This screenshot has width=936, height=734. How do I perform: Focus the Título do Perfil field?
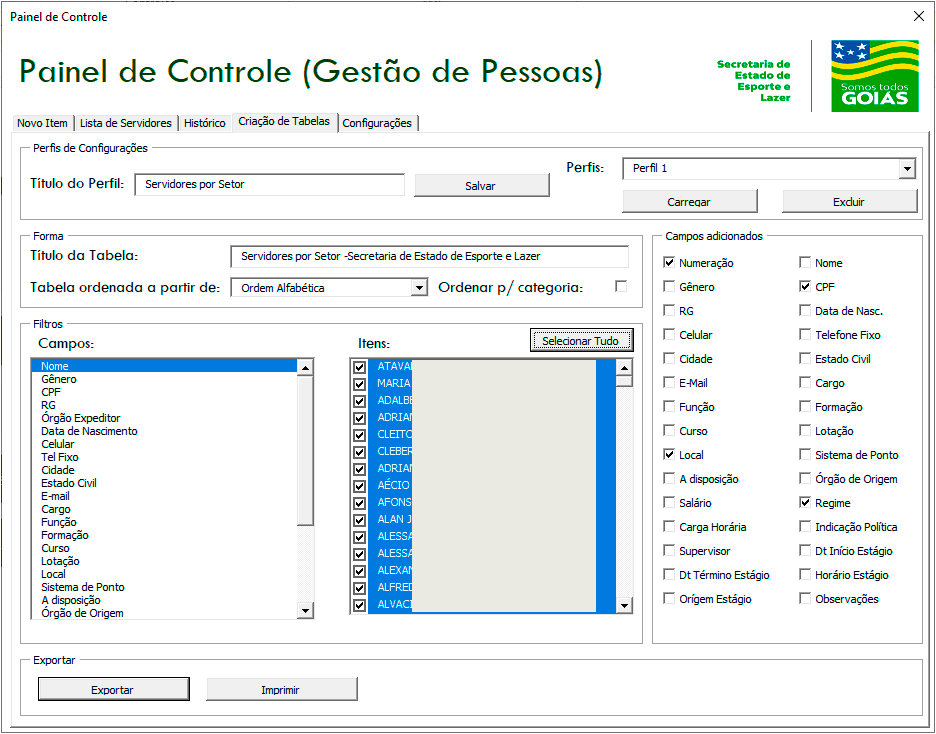click(269, 184)
